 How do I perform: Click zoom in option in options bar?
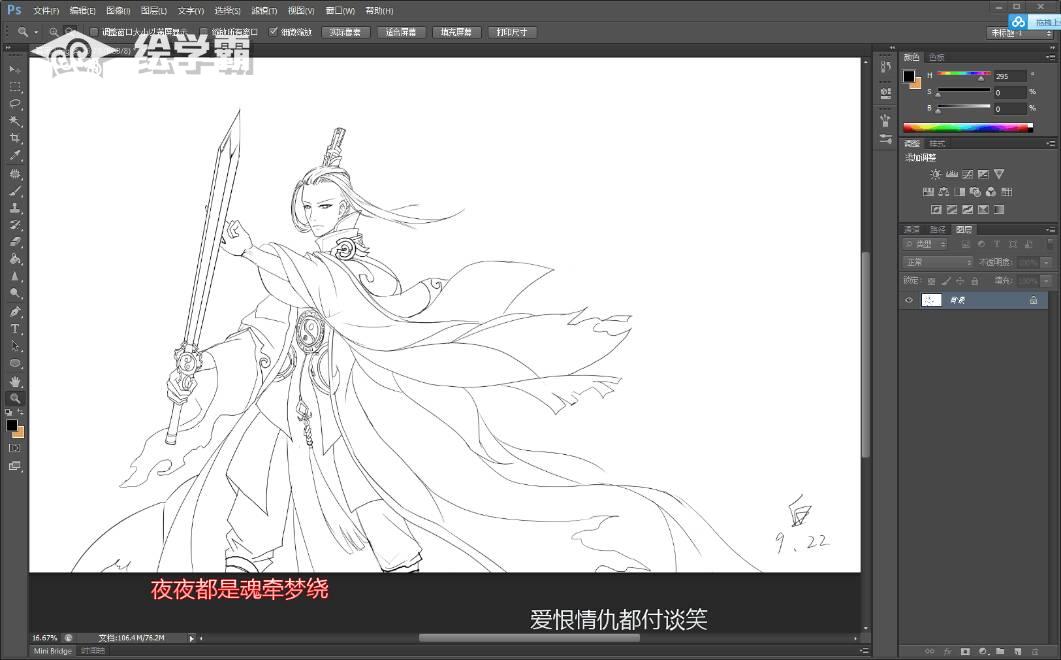click(53, 32)
